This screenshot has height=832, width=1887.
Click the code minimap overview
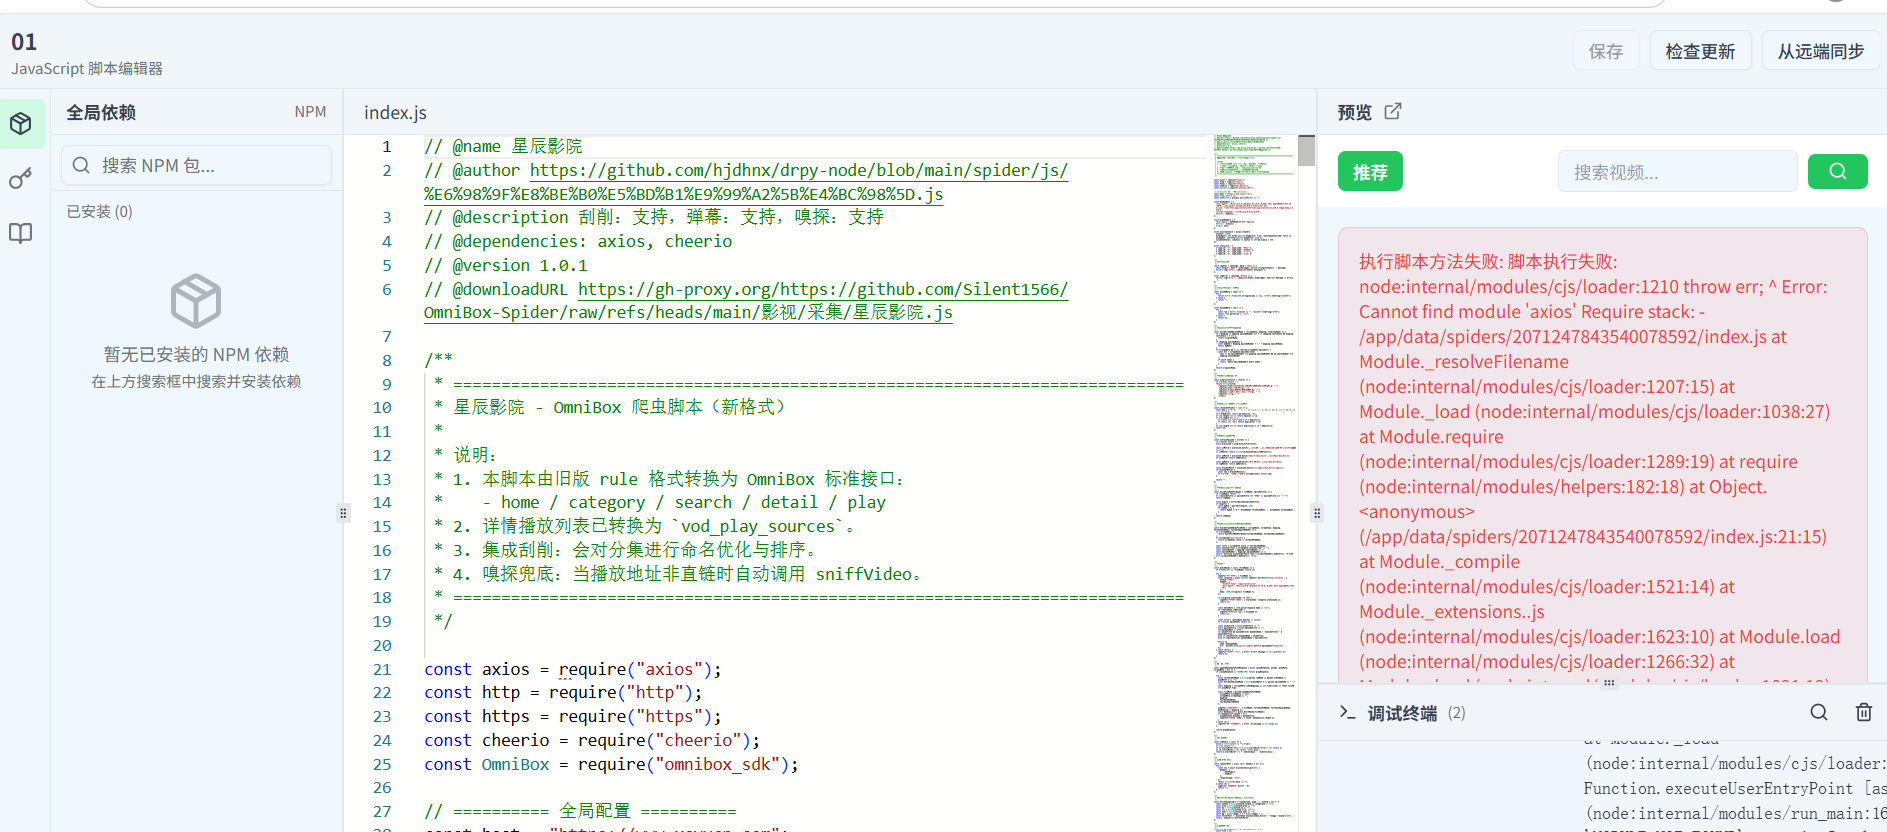coord(1255,483)
